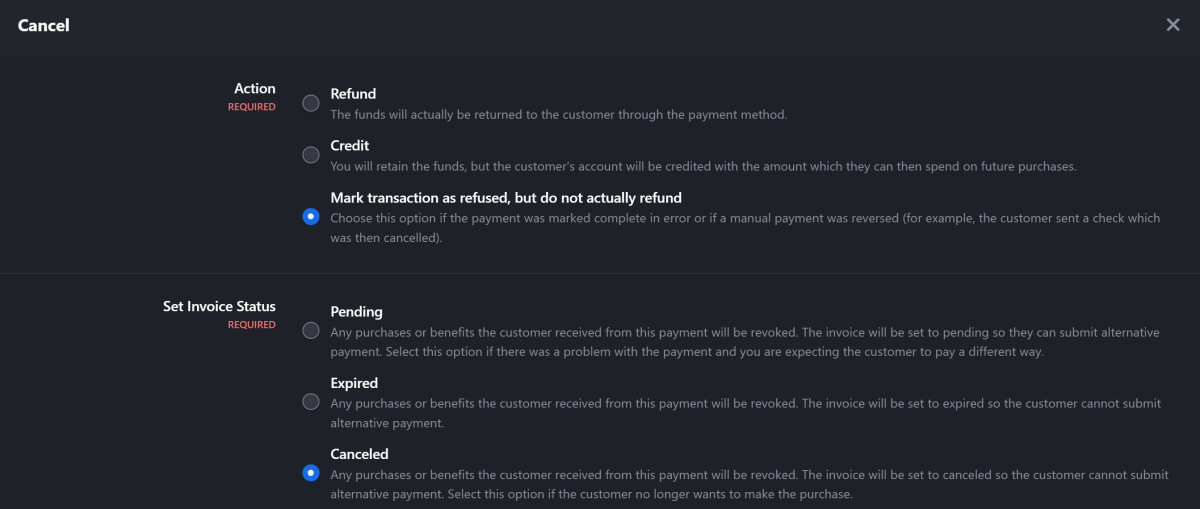The height and width of the screenshot is (509, 1200).
Task: Click the Credit option label text
Action: coord(350,146)
